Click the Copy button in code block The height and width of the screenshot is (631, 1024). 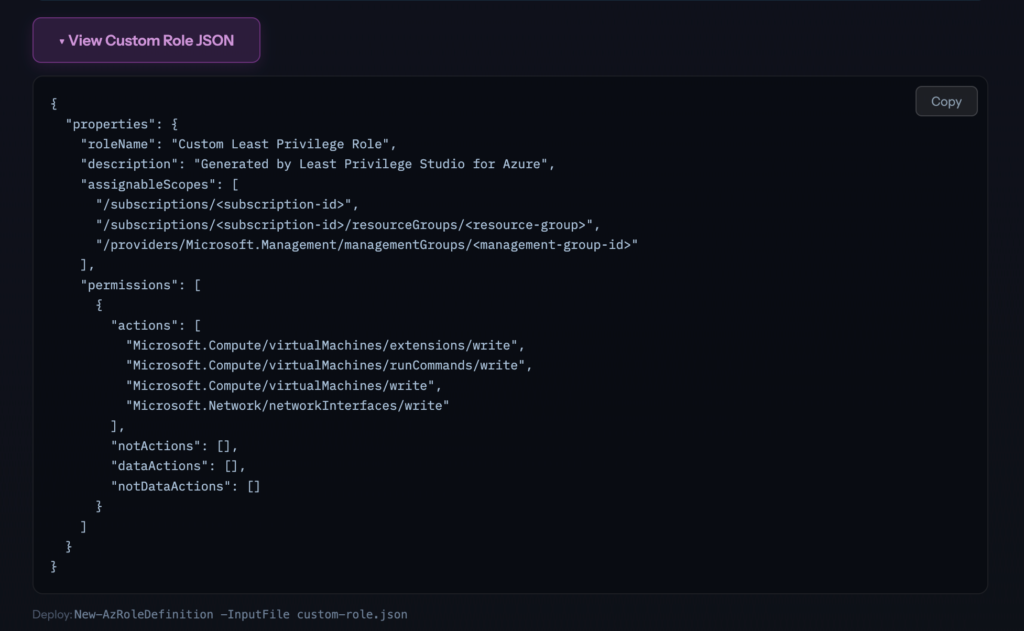945,101
